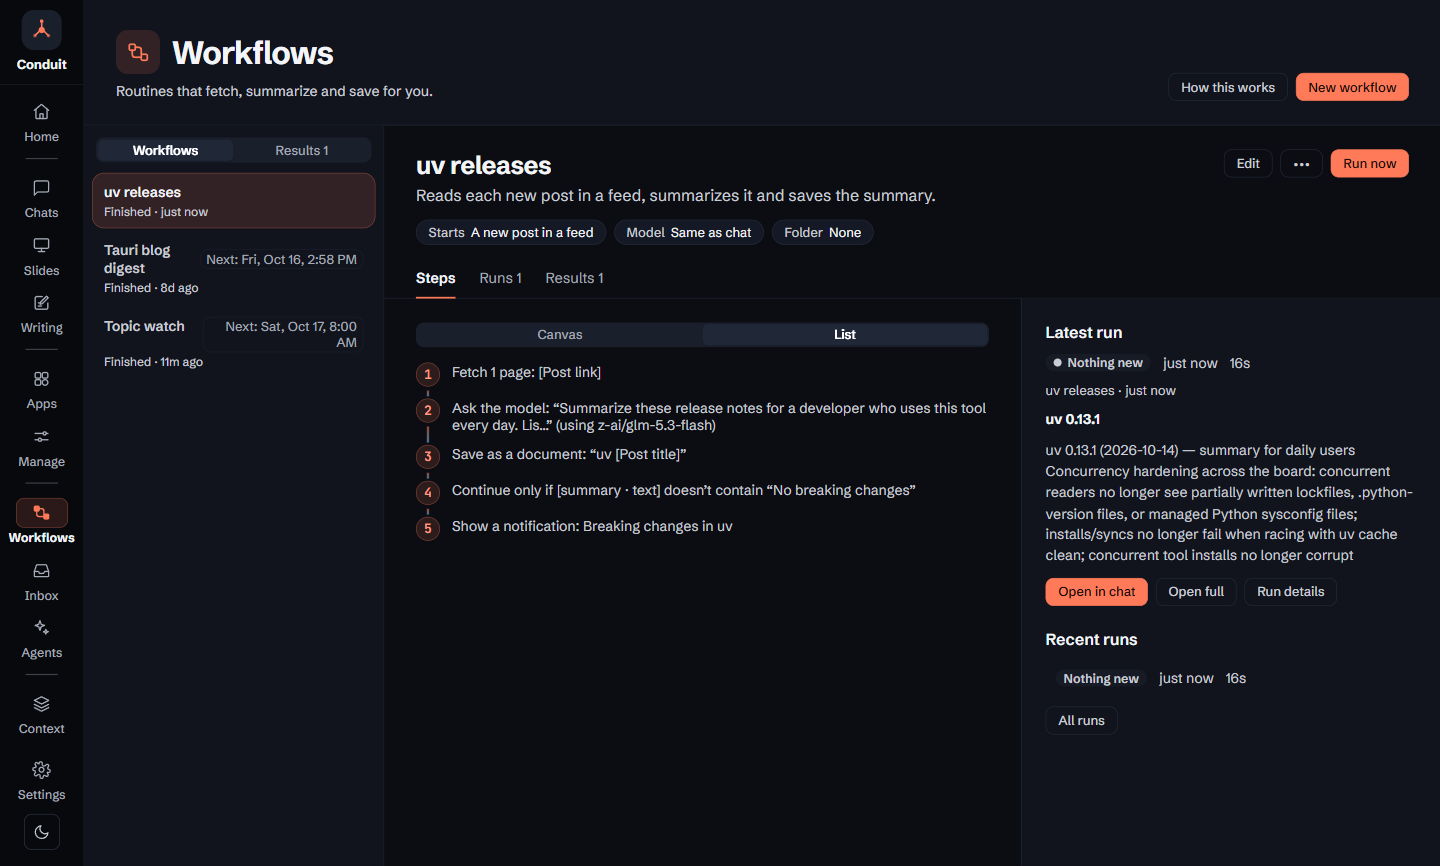This screenshot has height=866, width=1440.
Task: Go to Home in sidebar
Action: tap(41, 124)
